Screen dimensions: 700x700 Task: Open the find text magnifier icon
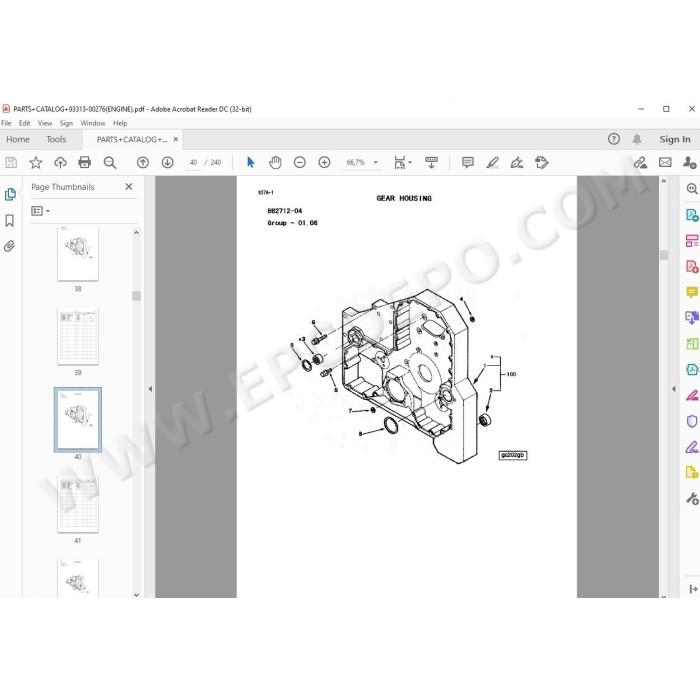[x=110, y=162]
